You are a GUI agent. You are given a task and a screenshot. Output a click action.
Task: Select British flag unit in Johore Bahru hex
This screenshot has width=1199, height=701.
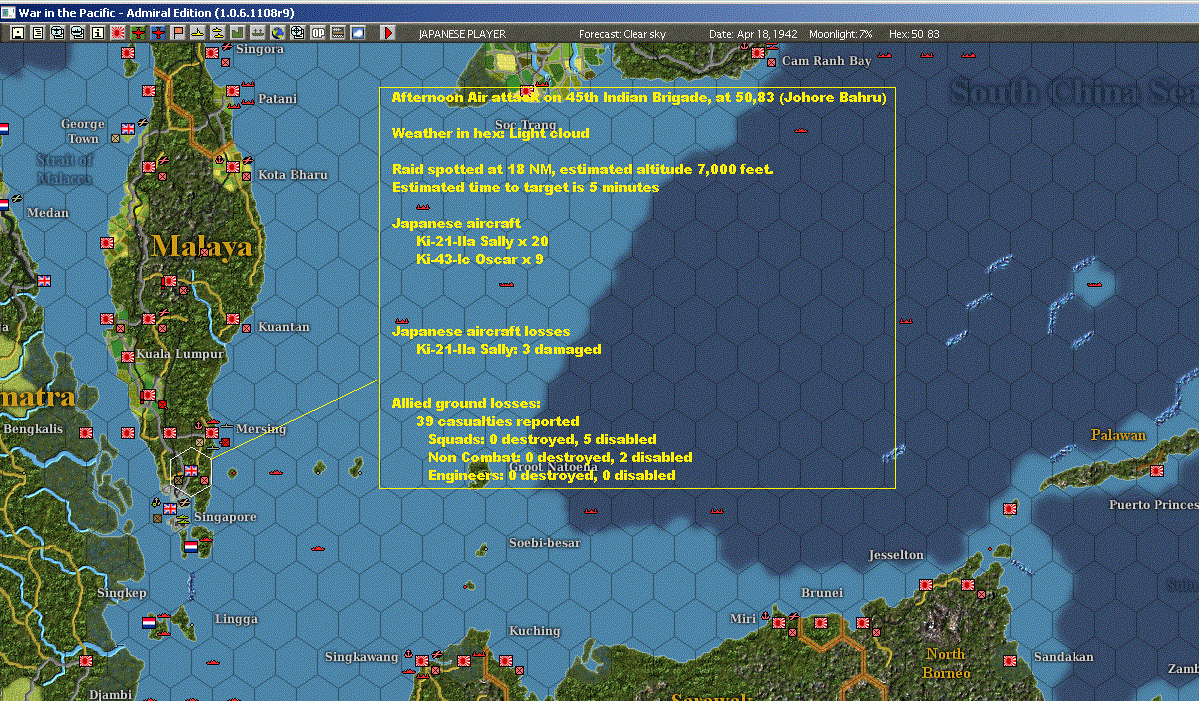[x=190, y=471]
